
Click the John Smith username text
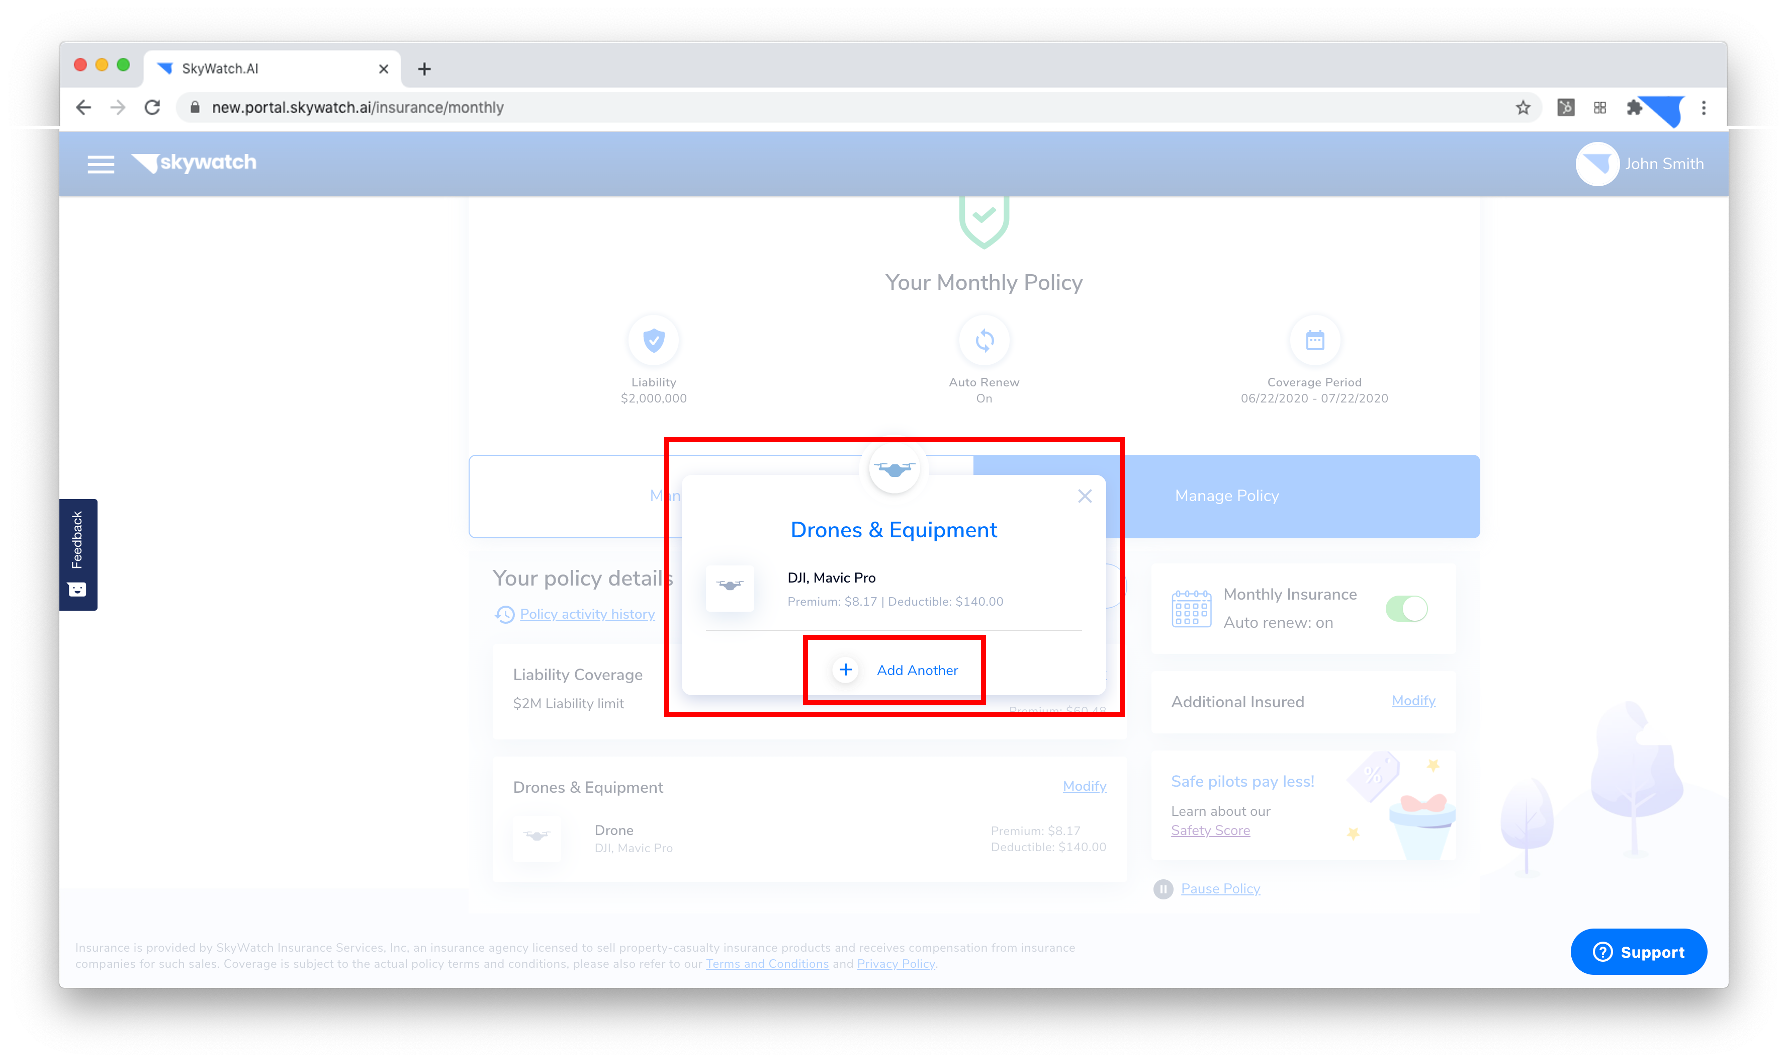coord(1664,164)
